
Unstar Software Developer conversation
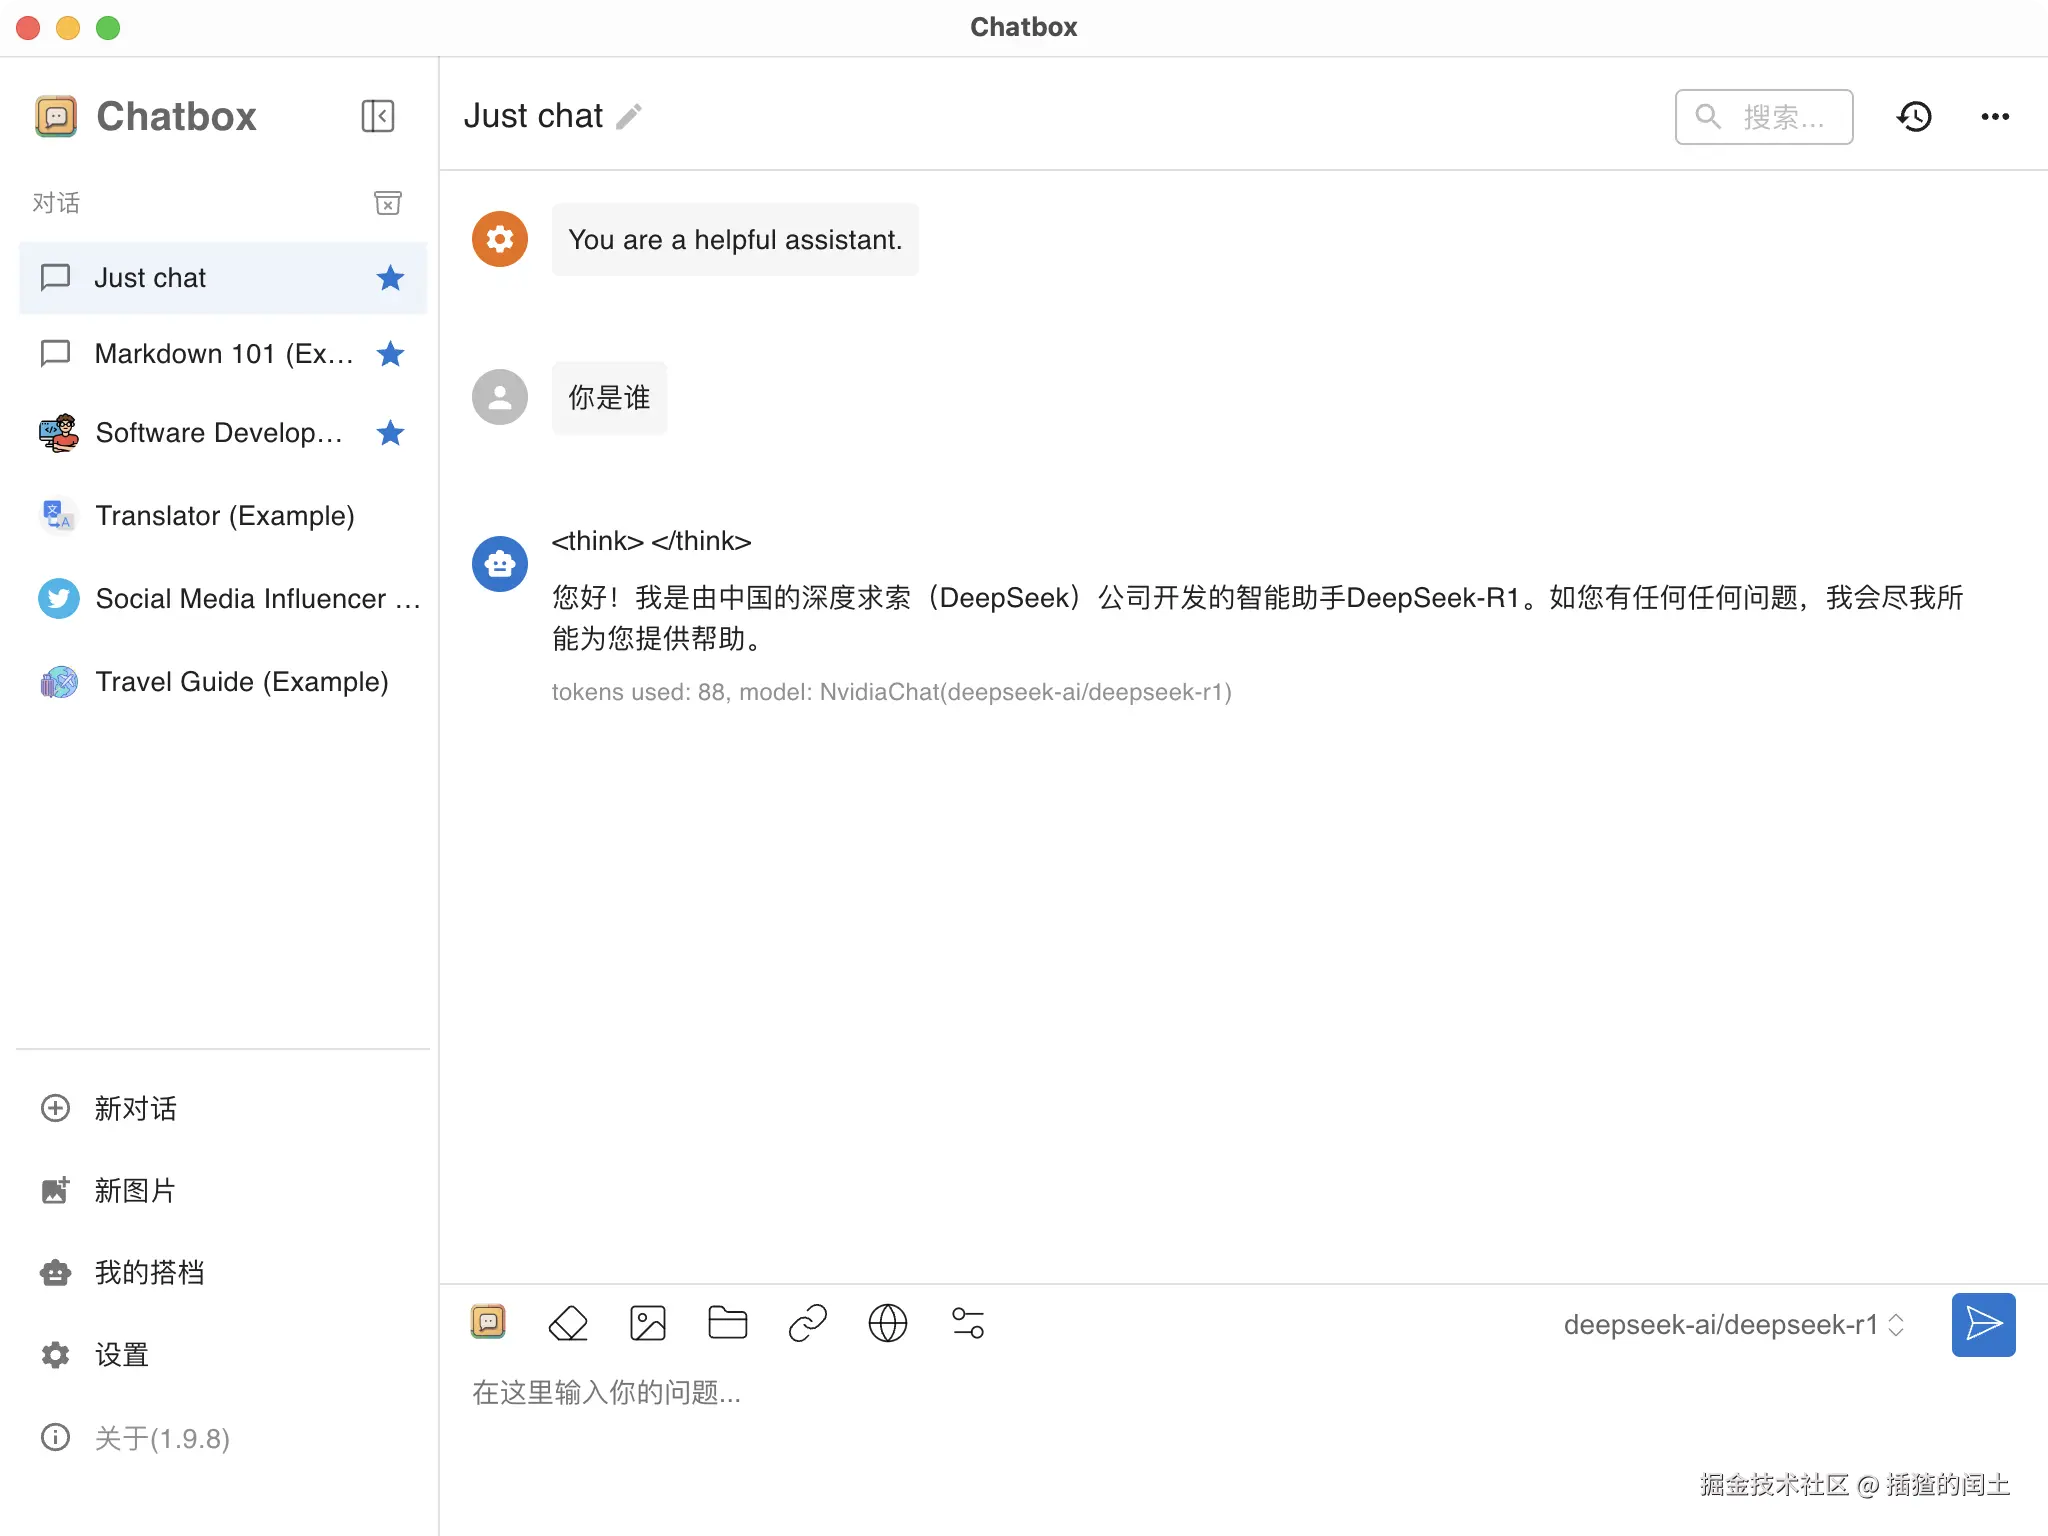point(390,433)
